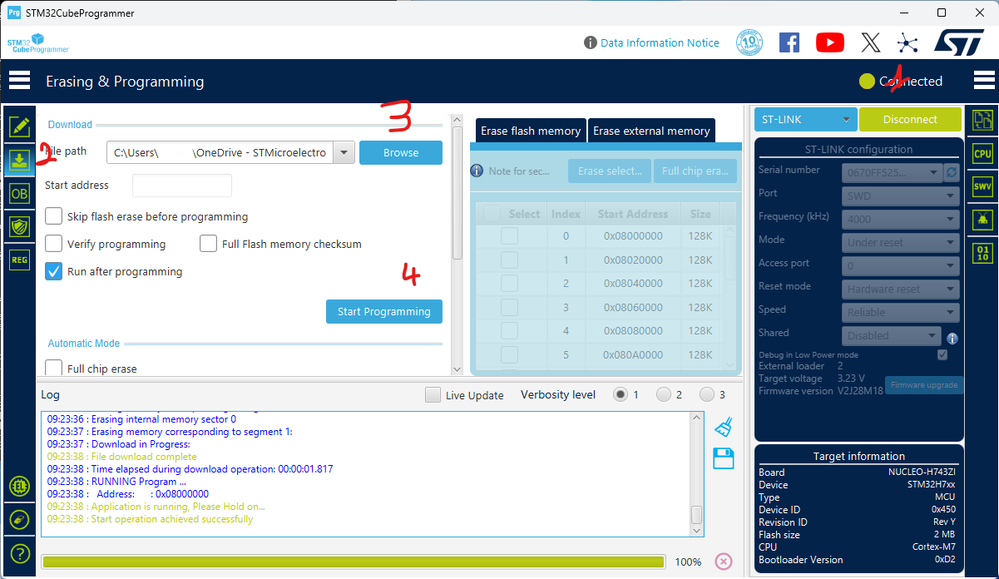Click the log scrollbar down arrow
999x579 pixels.
pyautogui.click(x=696, y=531)
